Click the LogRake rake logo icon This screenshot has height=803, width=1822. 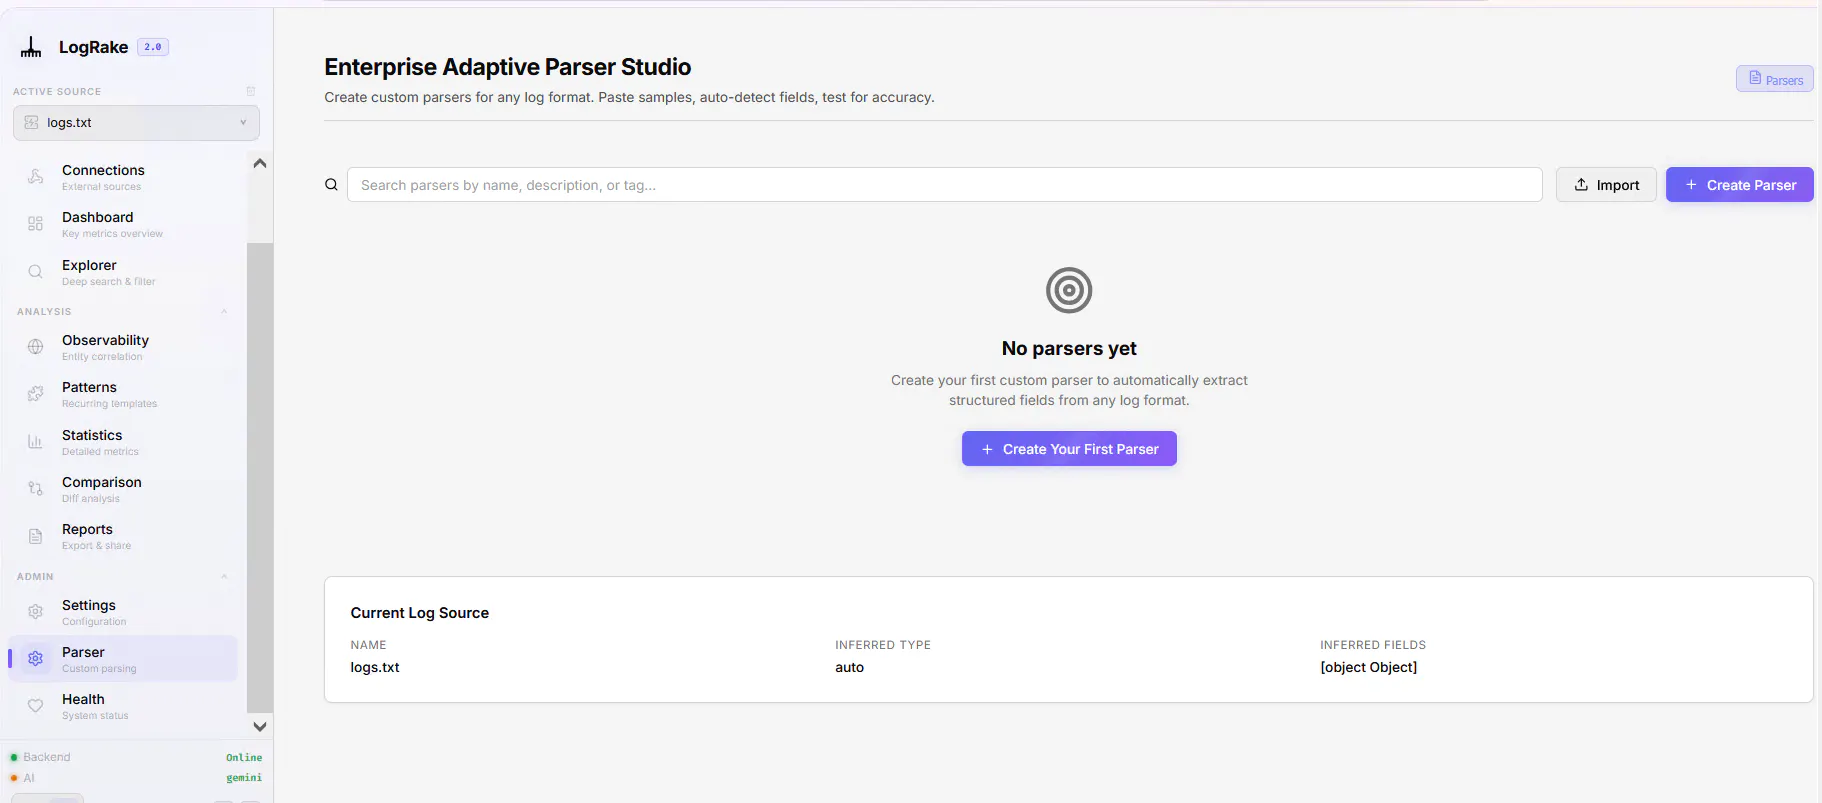(31, 47)
